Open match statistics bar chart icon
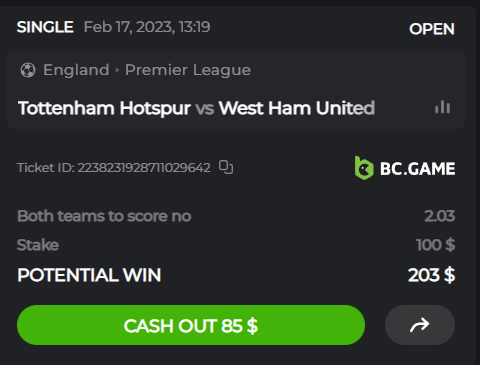This screenshot has height=365, width=480. [x=442, y=107]
